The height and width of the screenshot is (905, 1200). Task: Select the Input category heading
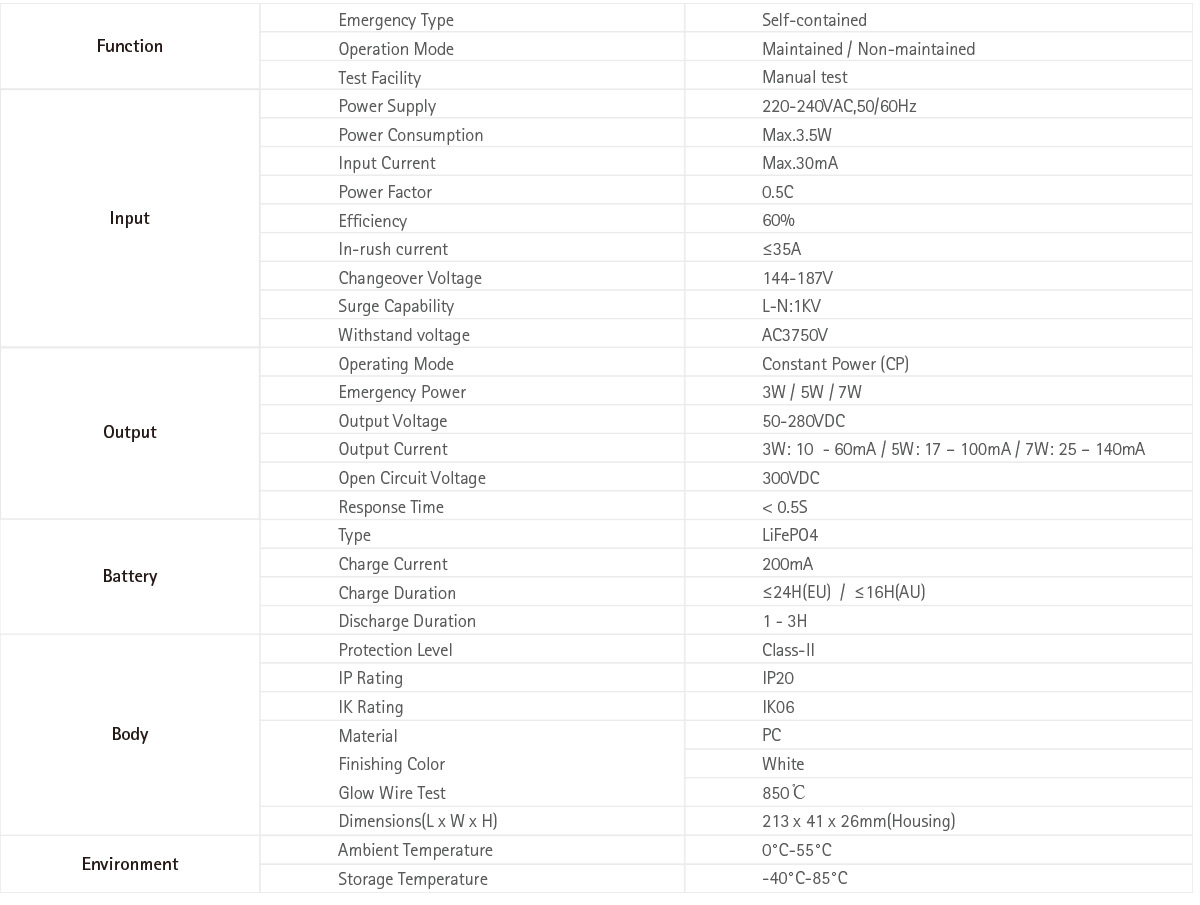click(130, 218)
